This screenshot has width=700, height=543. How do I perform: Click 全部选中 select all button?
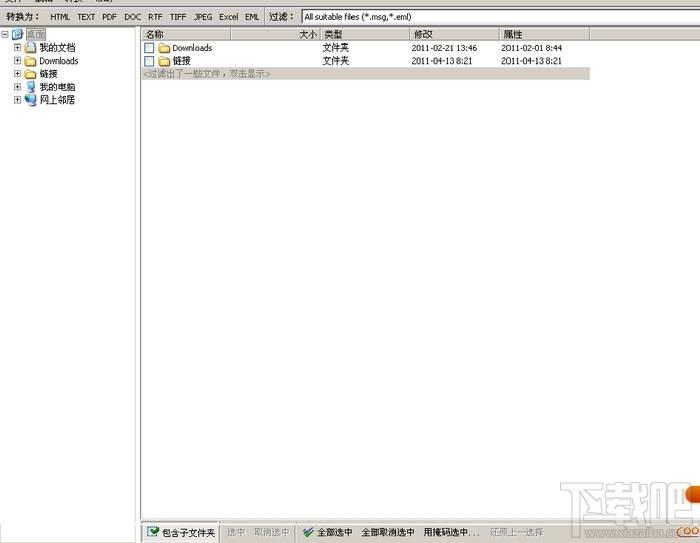[x=327, y=532]
